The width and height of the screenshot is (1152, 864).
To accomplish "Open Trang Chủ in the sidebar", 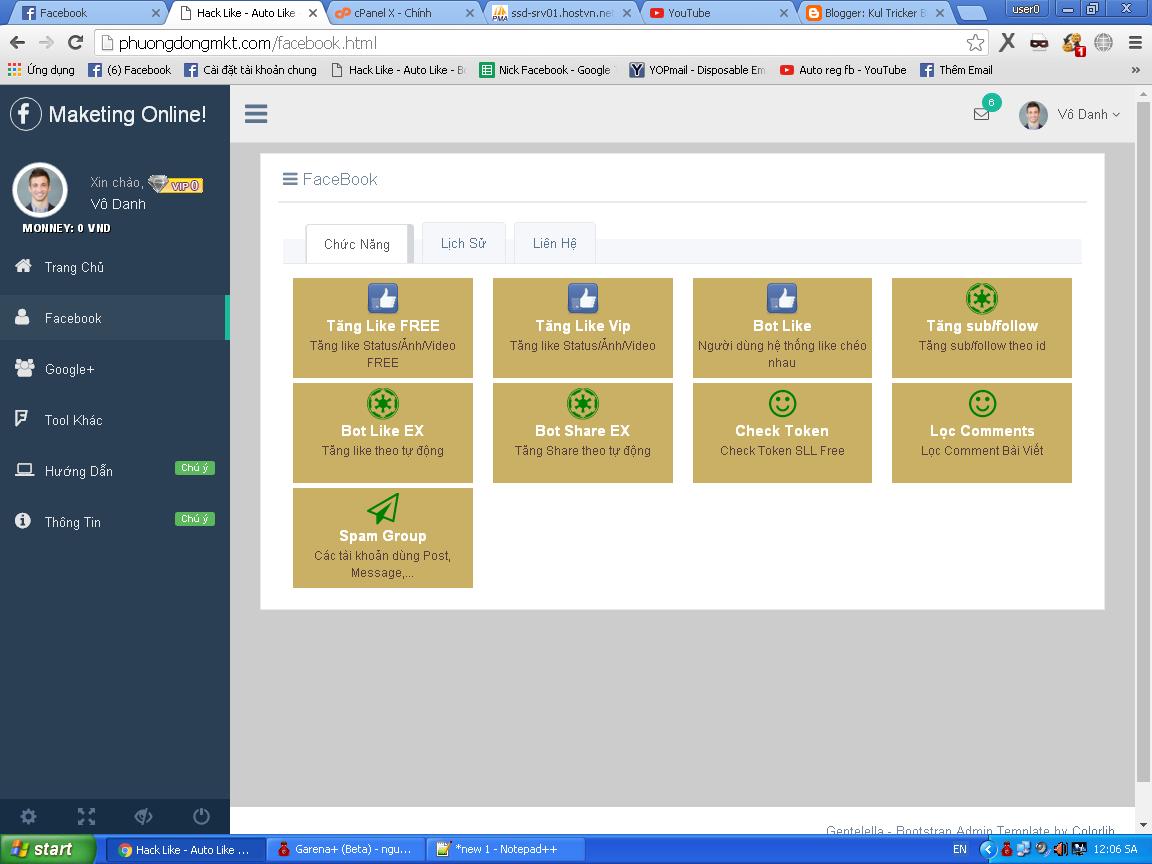I will 115,267.
